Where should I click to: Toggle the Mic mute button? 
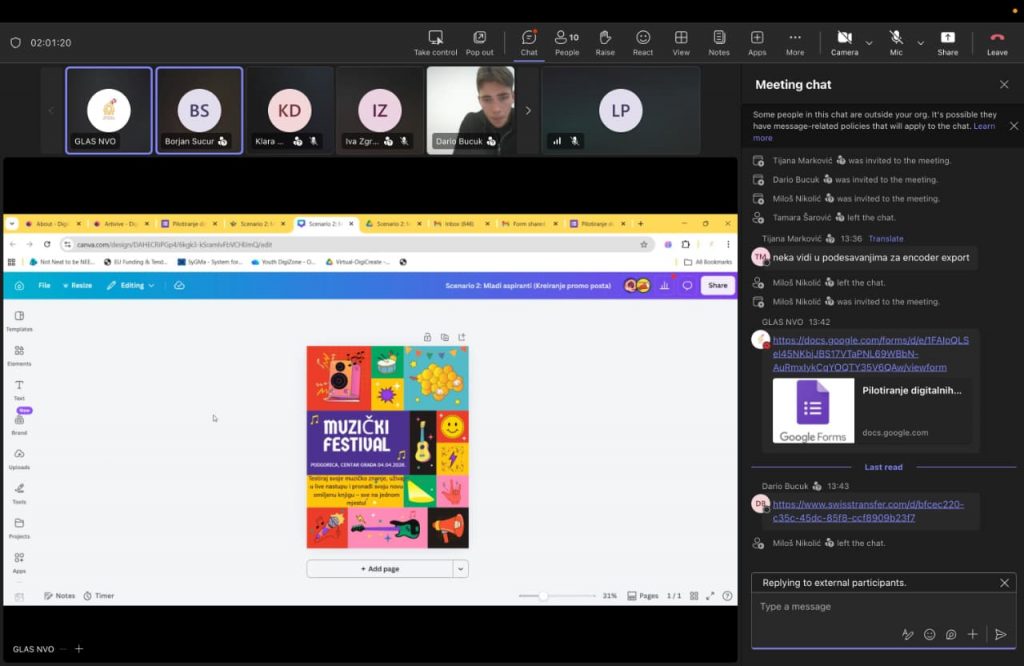(896, 42)
